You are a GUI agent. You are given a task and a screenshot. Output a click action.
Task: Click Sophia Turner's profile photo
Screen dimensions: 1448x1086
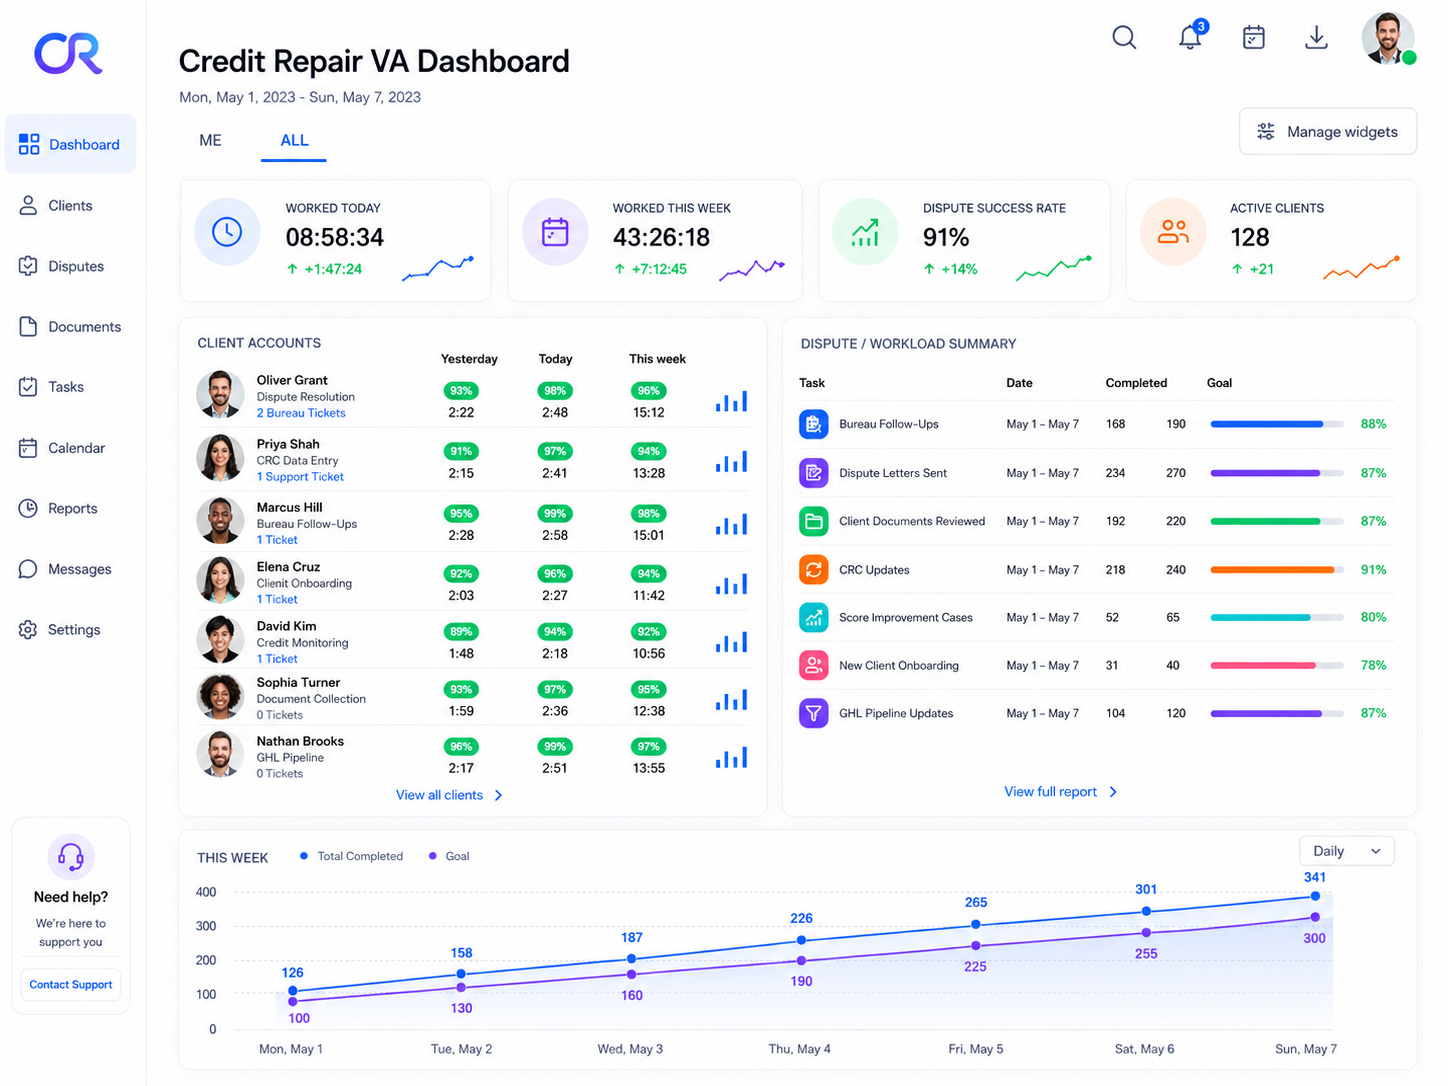(x=220, y=697)
